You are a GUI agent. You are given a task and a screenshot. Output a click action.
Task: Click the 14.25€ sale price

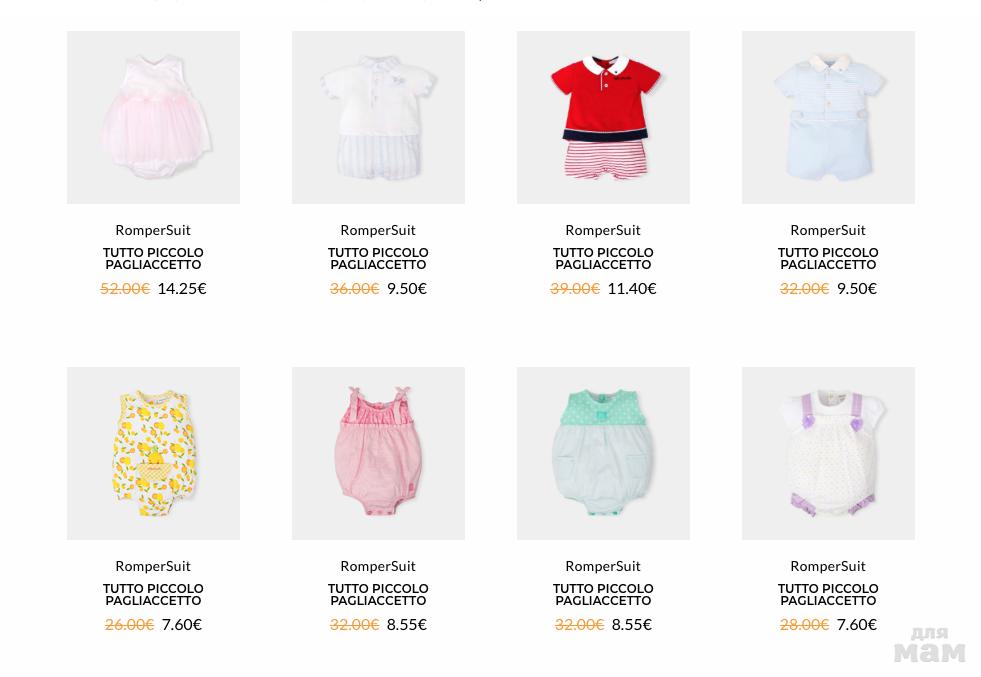(182, 288)
